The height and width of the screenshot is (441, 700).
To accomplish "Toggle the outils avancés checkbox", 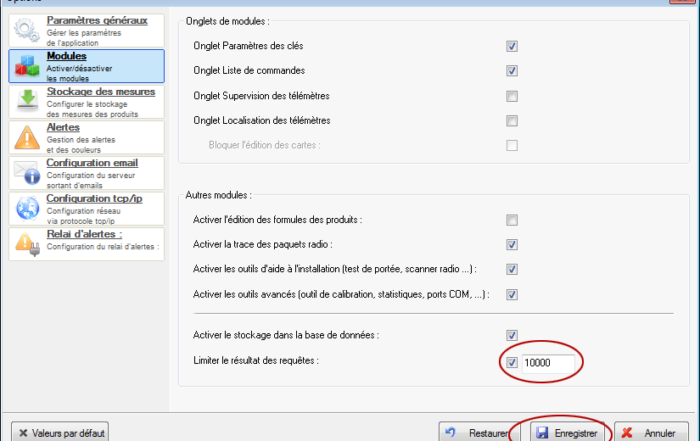I will pyautogui.click(x=512, y=295).
